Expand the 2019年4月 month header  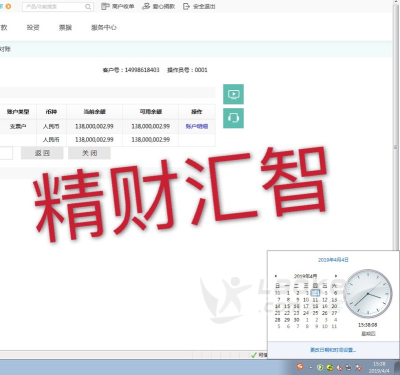pyautogui.click(x=305, y=276)
